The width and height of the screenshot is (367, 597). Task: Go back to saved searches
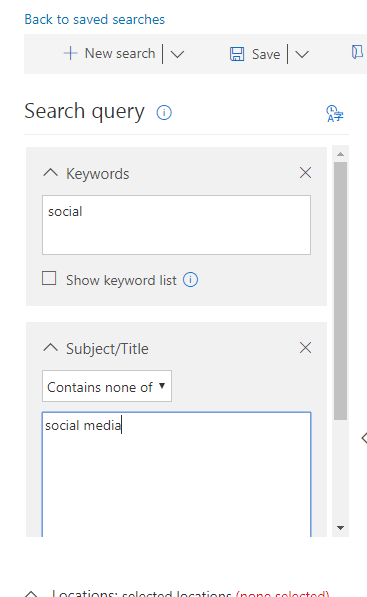(94, 19)
